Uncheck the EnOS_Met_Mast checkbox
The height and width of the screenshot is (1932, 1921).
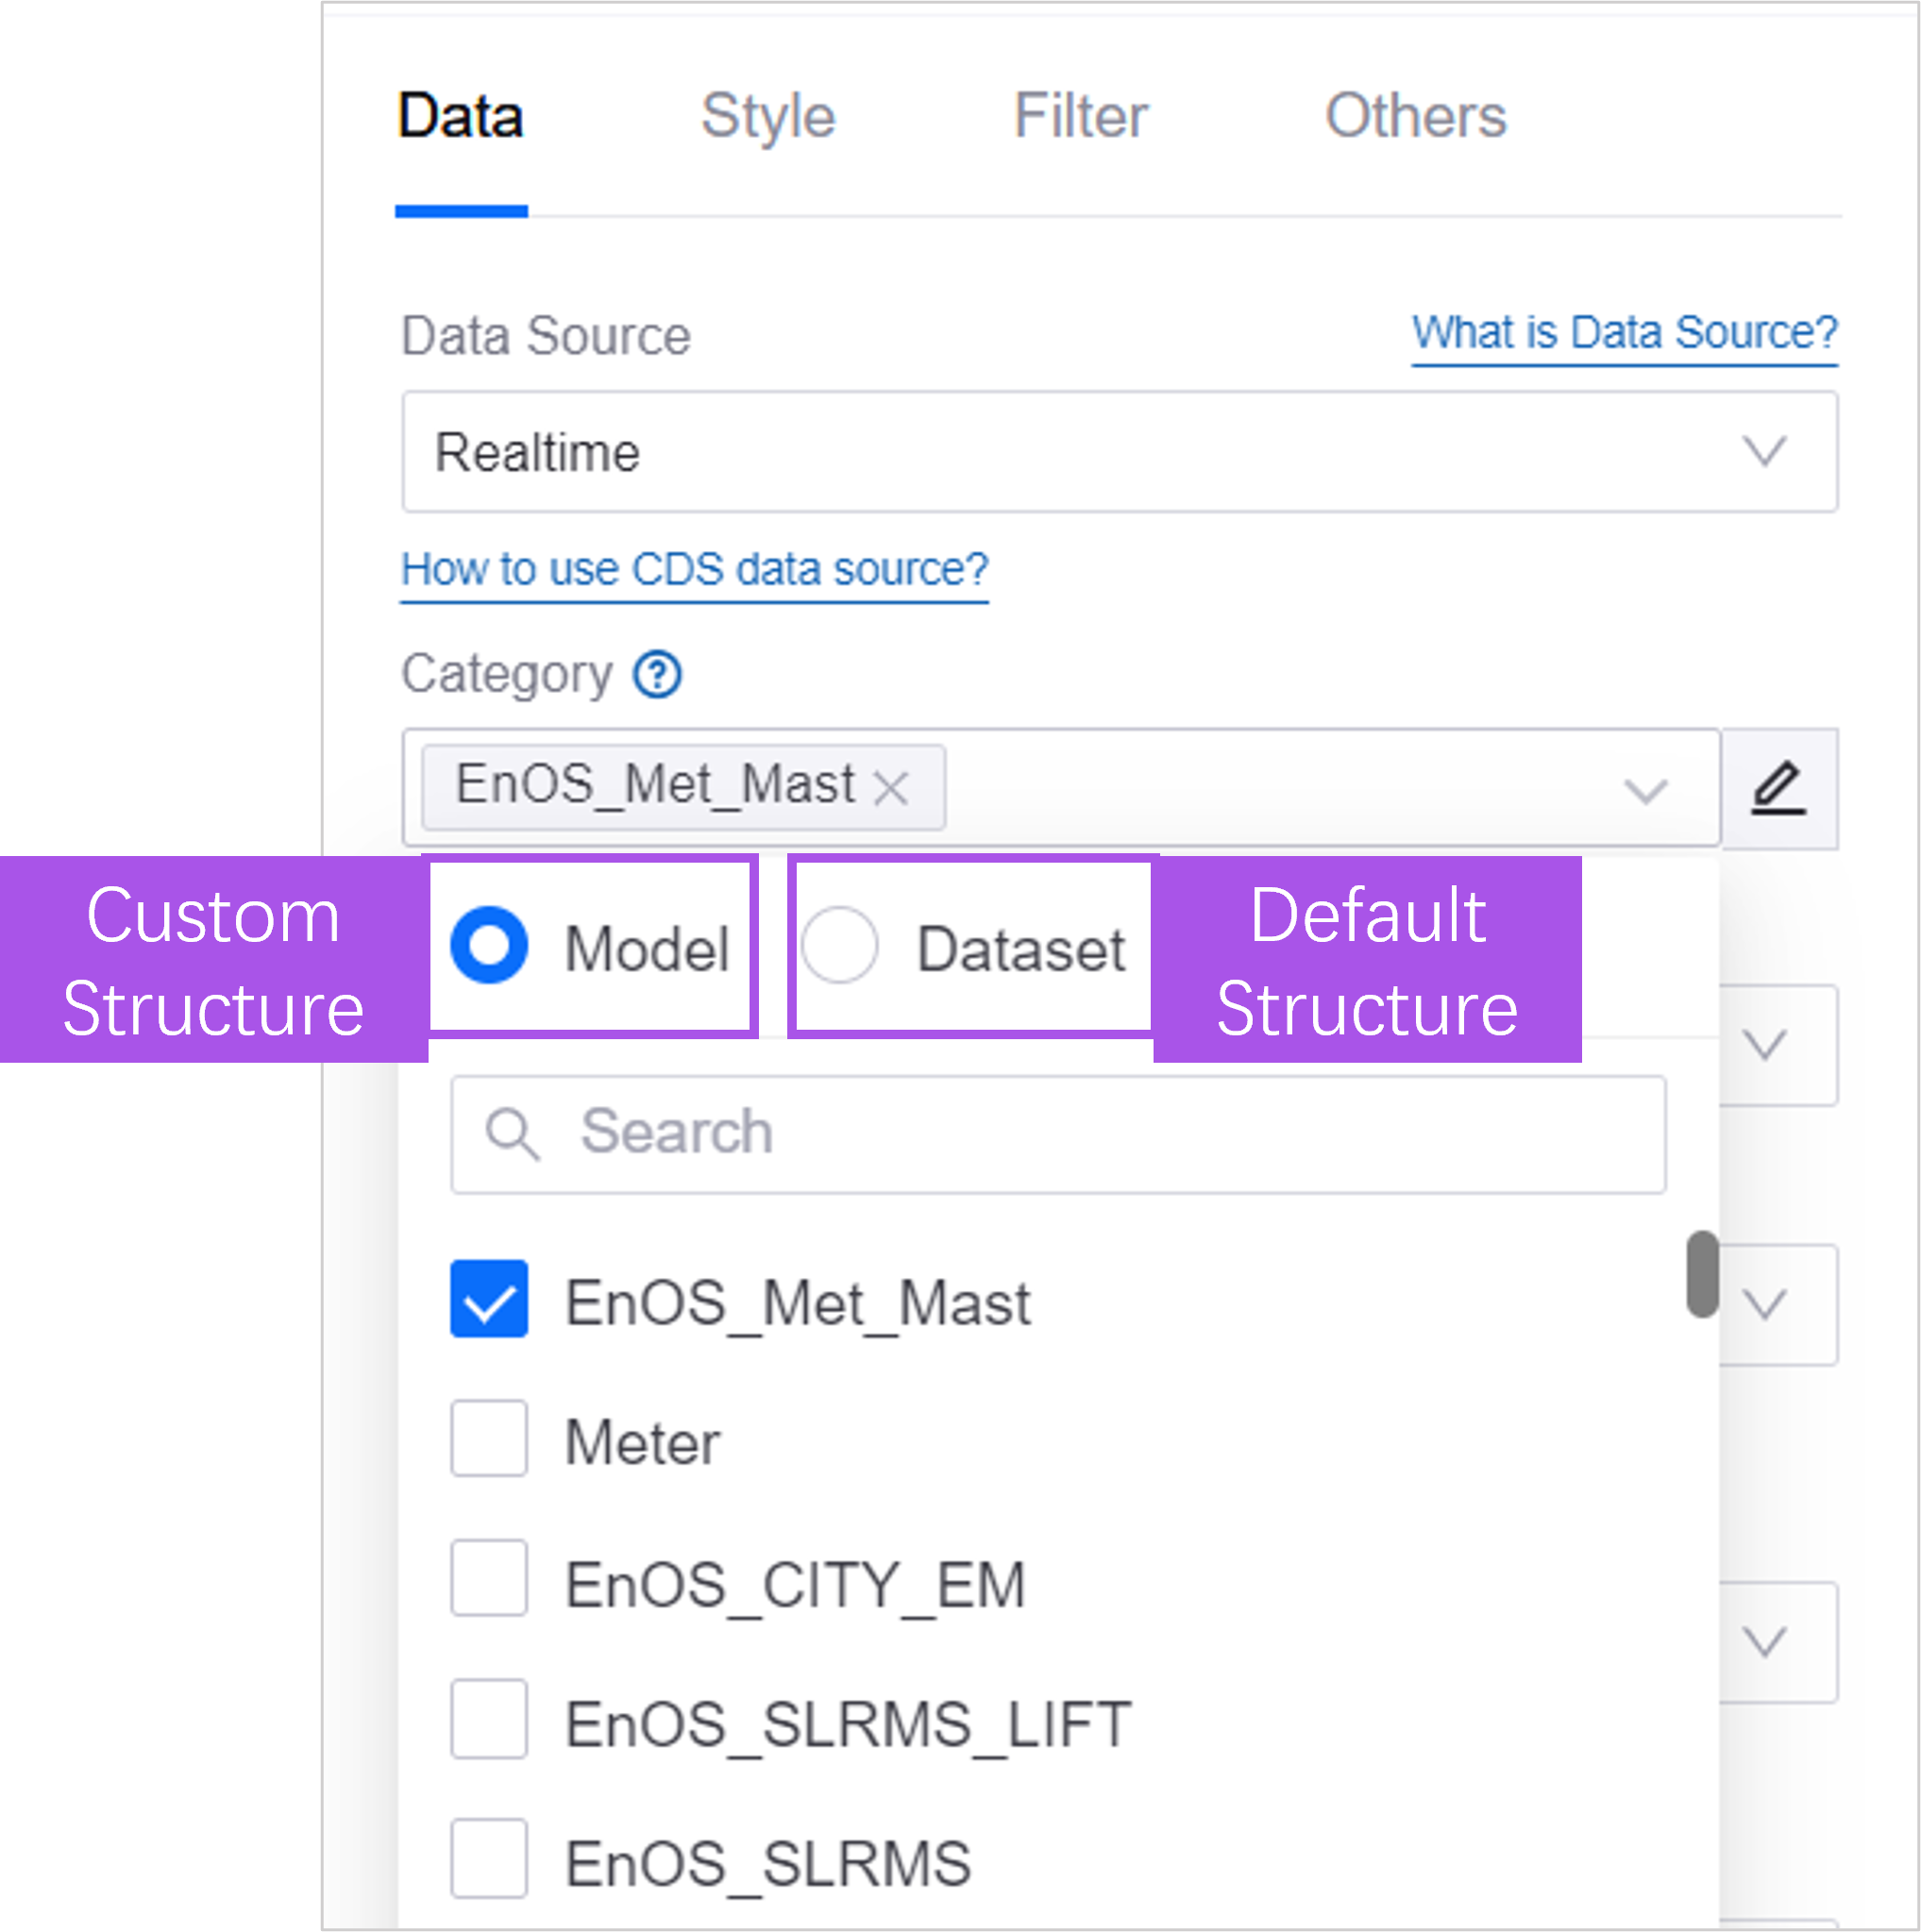(x=489, y=1299)
